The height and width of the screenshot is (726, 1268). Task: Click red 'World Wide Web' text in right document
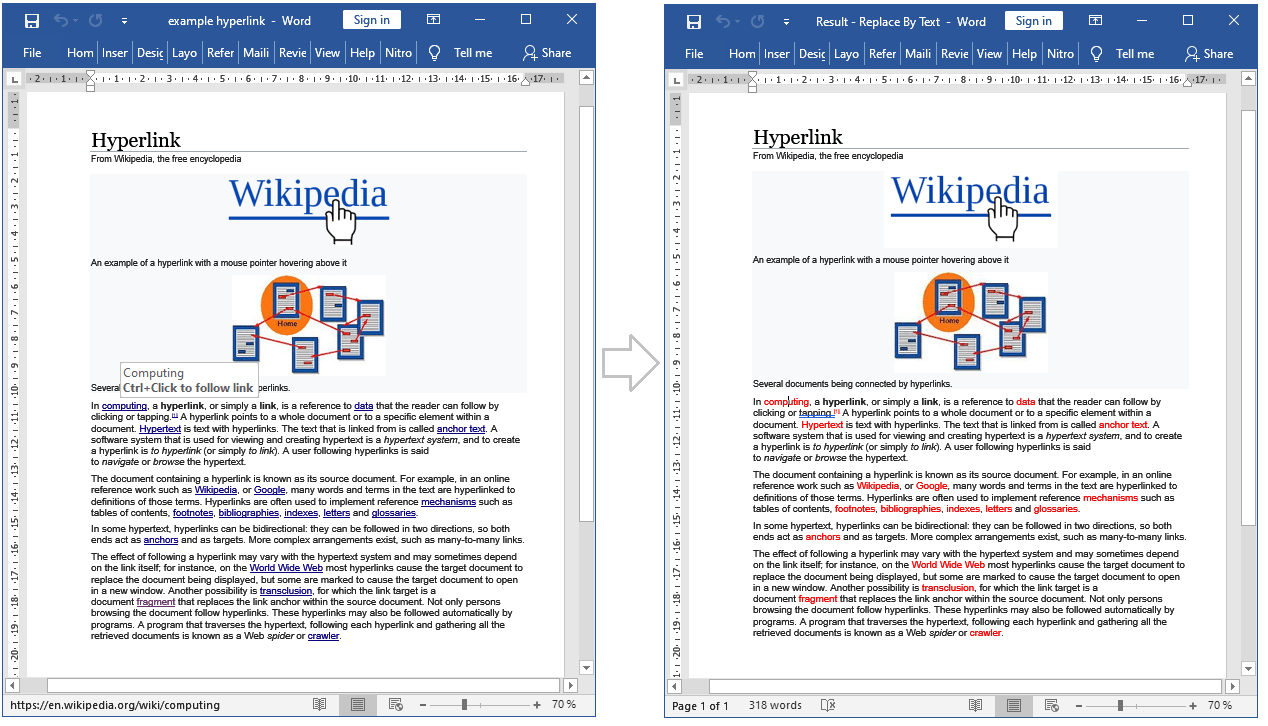click(x=948, y=565)
